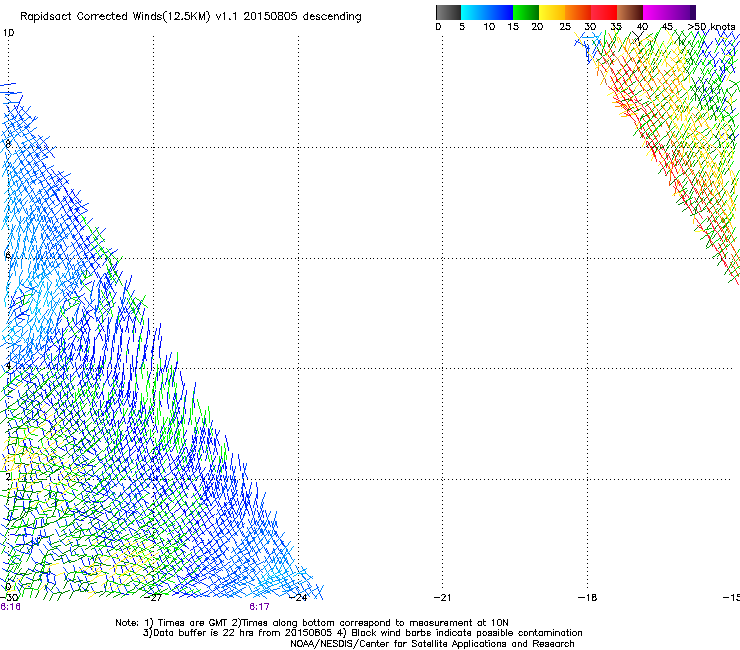Click the '5' label under the color bar
740x650 pixels.
click(462, 27)
